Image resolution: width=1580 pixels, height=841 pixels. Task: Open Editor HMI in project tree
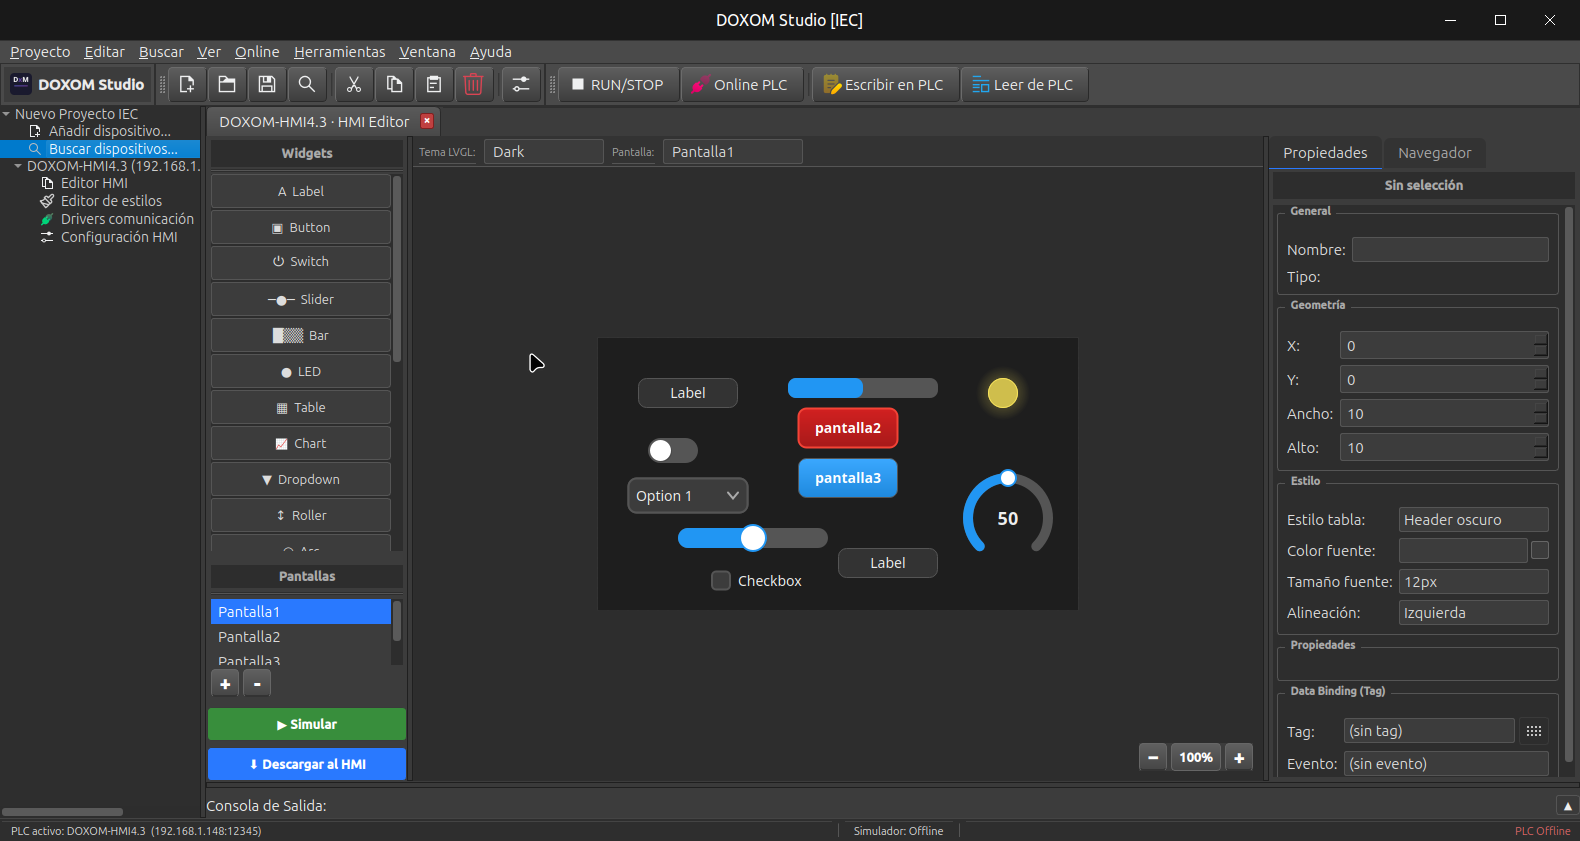(94, 183)
